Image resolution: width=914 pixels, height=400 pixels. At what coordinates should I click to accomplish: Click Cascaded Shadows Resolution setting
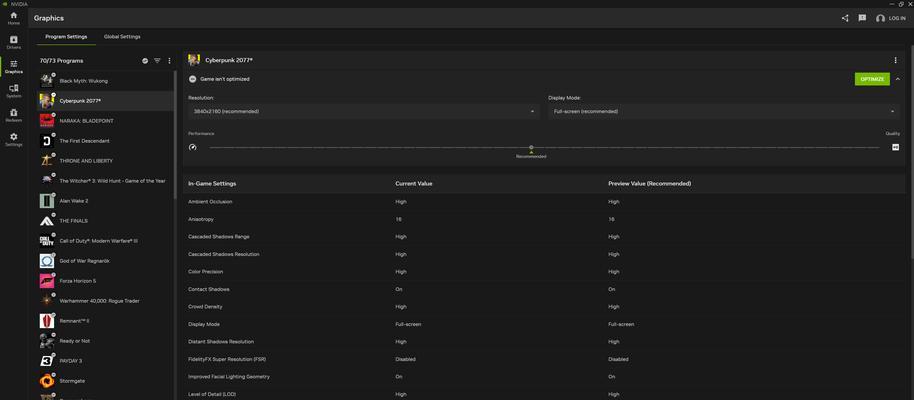click(x=224, y=254)
